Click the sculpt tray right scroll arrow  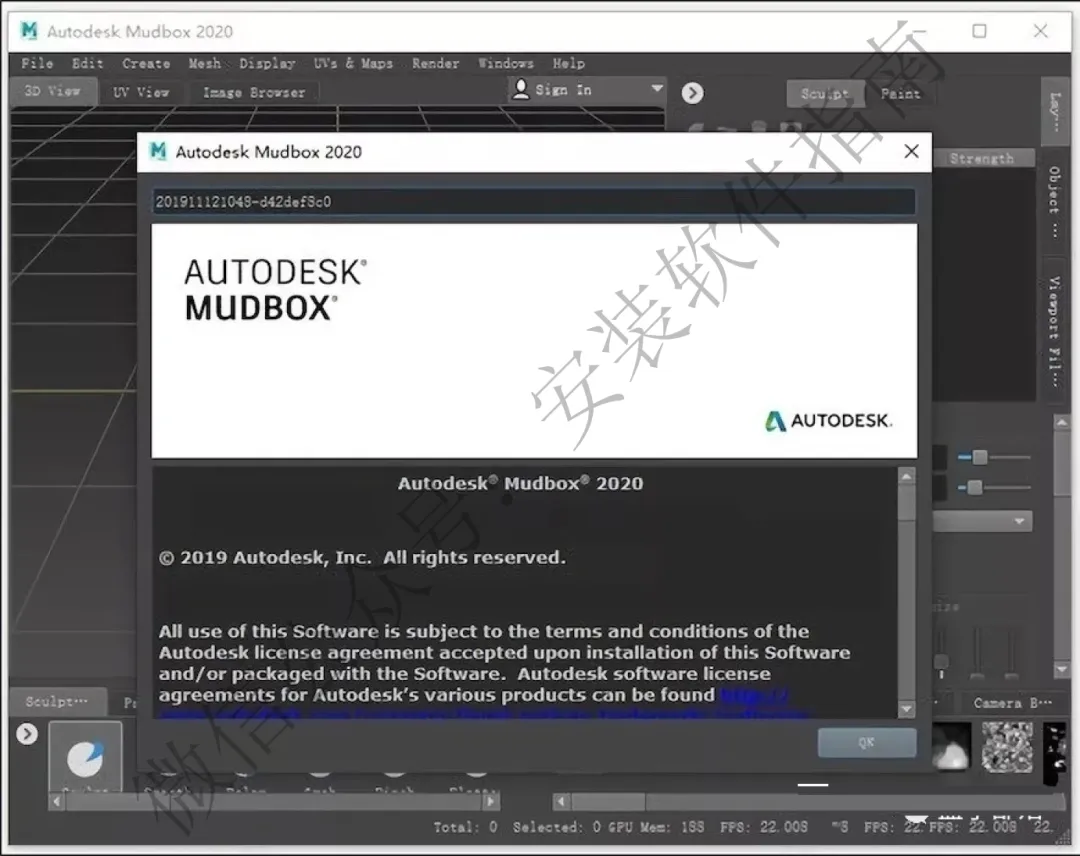[490, 802]
